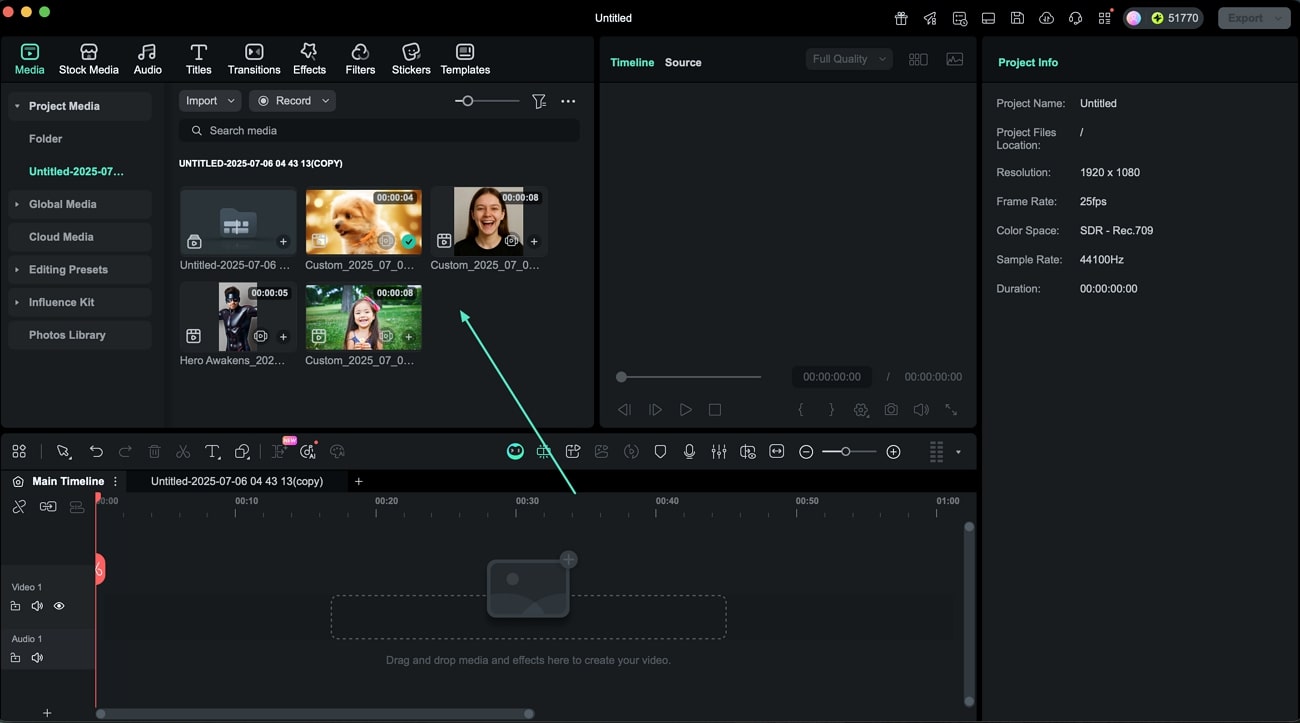Switch to the Effects tab
Screen dimensions: 1300x723
coord(309,59)
